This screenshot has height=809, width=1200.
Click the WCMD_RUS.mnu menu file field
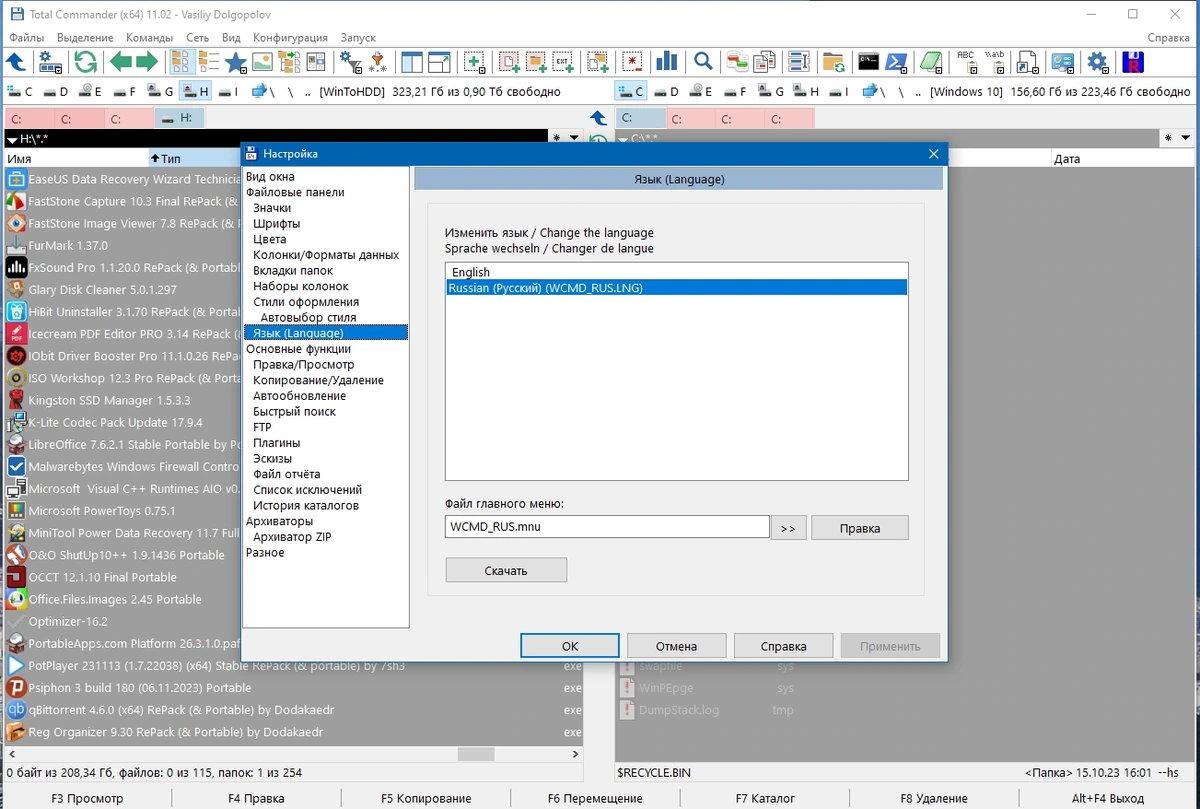[607, 527]
